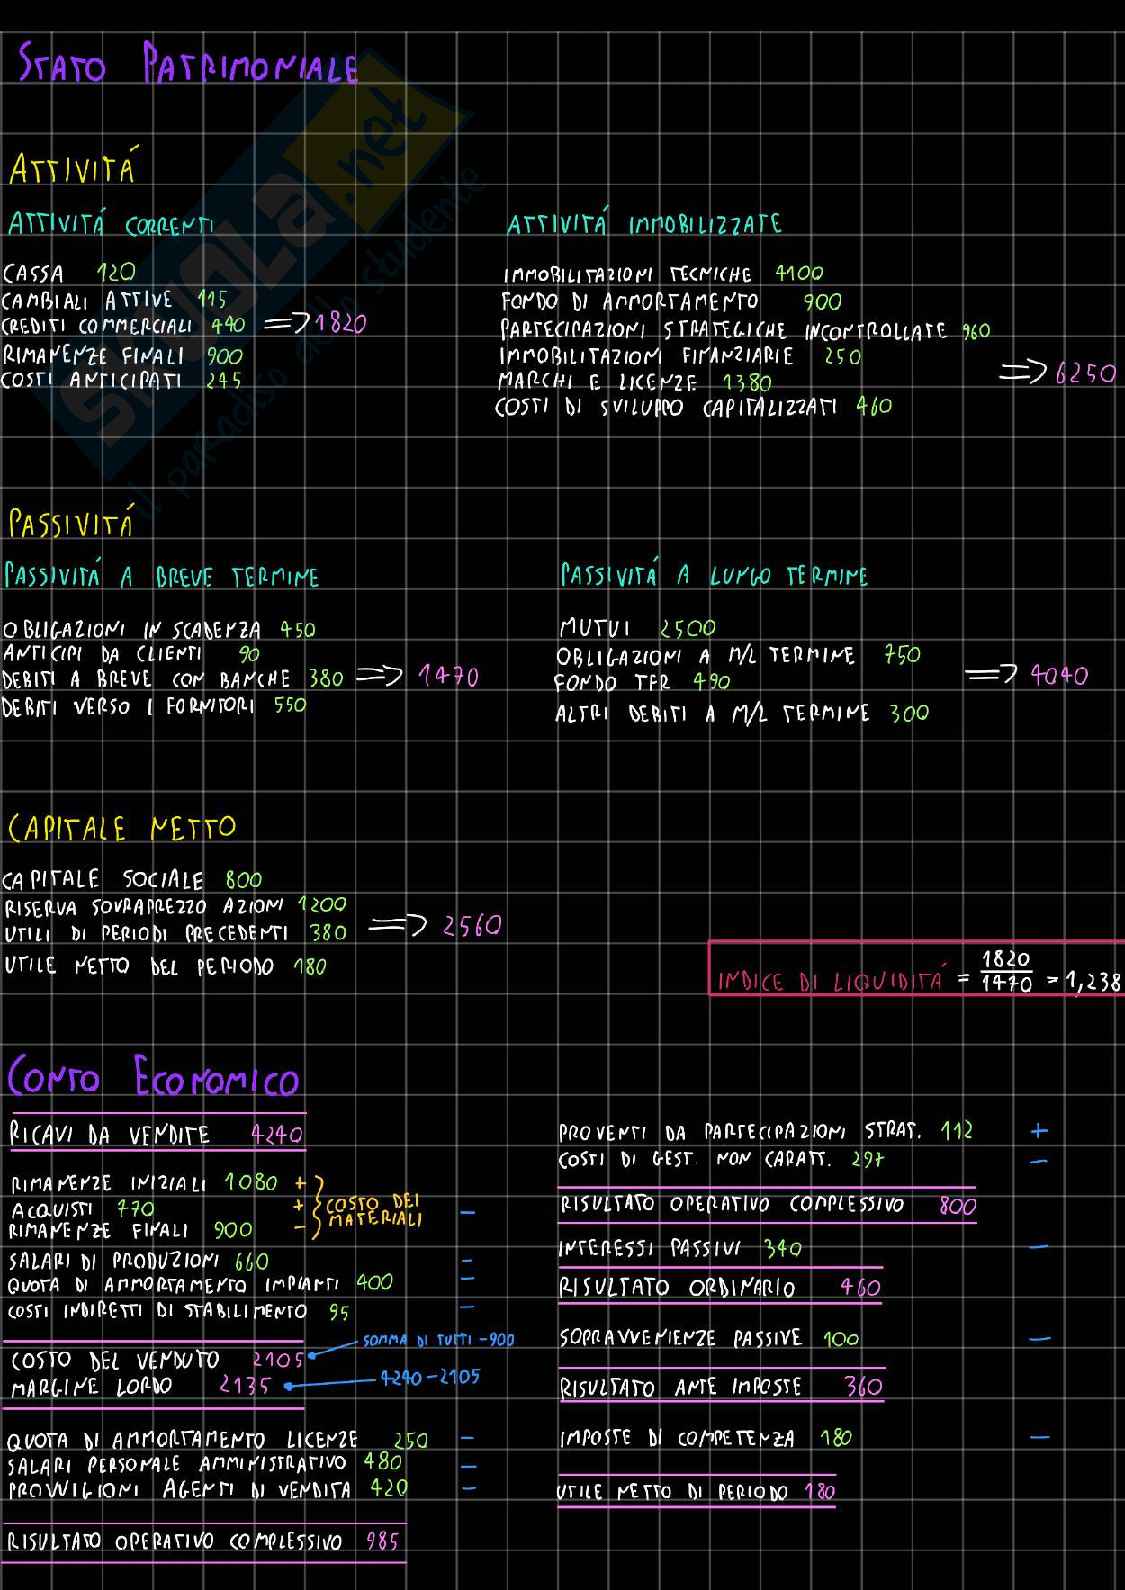Click the yellow 'Attività' section title

71,169
